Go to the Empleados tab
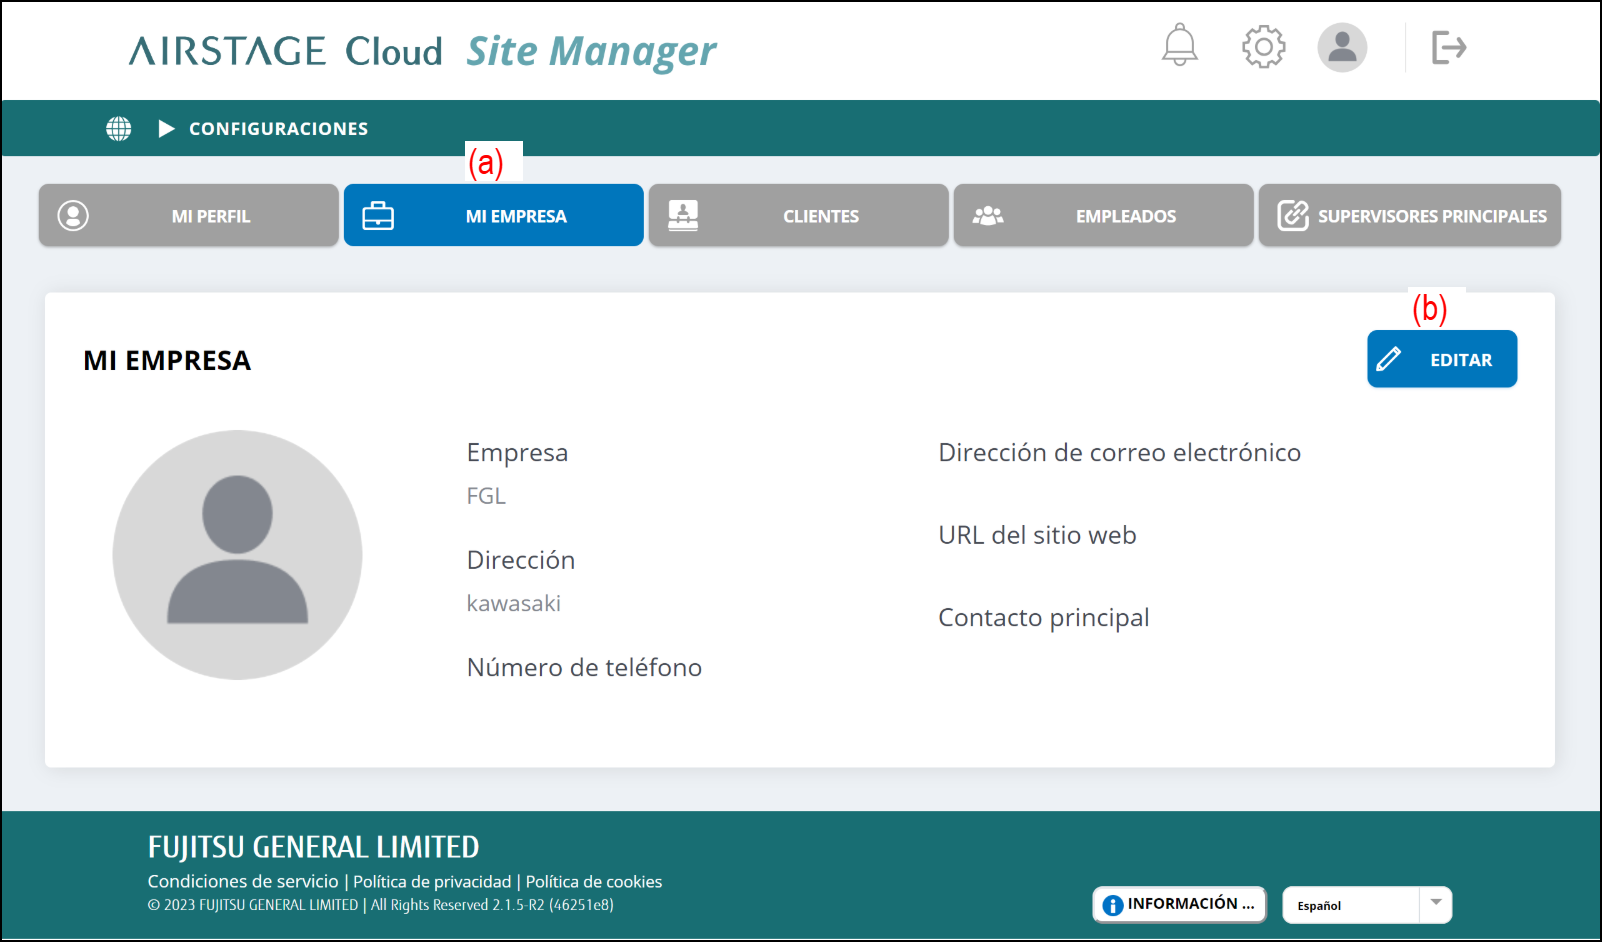Image resolution: width=1602 pixels, height=942 pixels. (x=1103, y=215)
